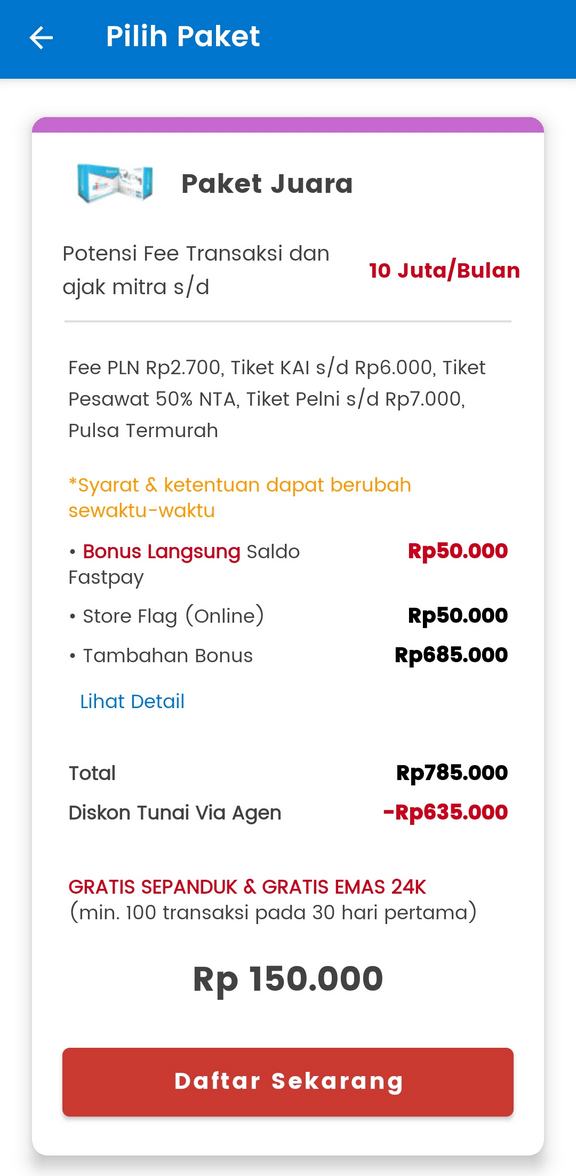This screenshot has height=1176, width=576.
Task: Click the Paket Juara product box icon
Action: [x=113, y=183]
